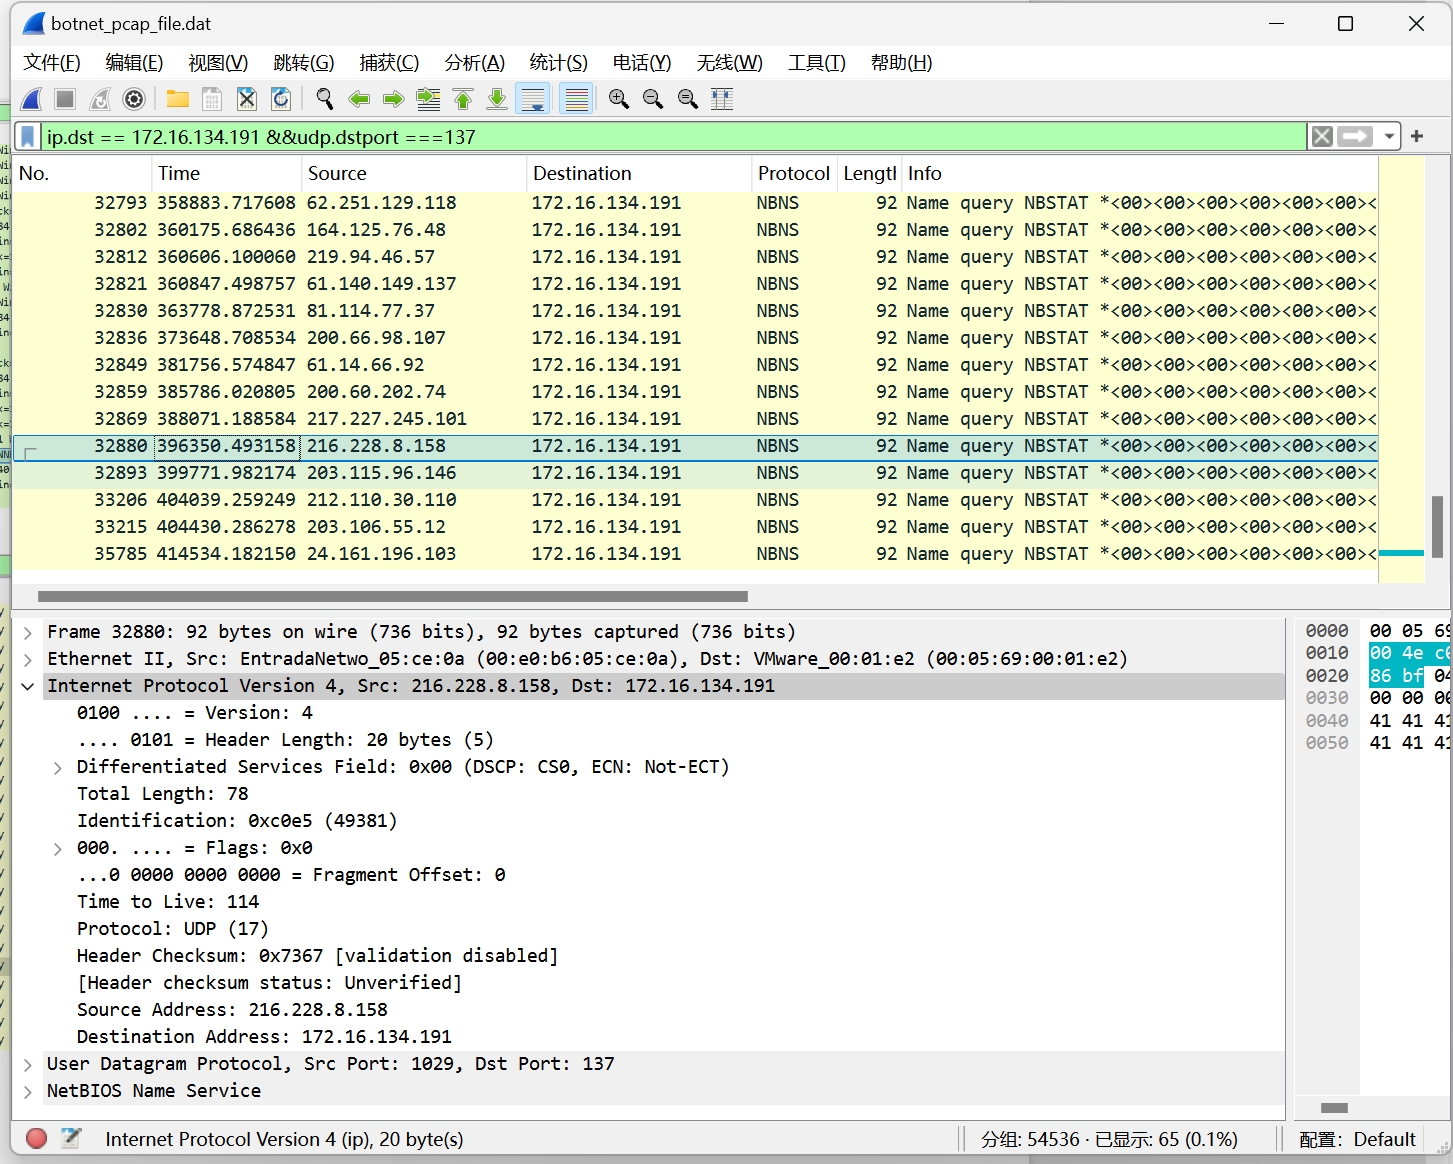Open Find Packet magnifier icon

pyautogui.click(x=325, y=99)
